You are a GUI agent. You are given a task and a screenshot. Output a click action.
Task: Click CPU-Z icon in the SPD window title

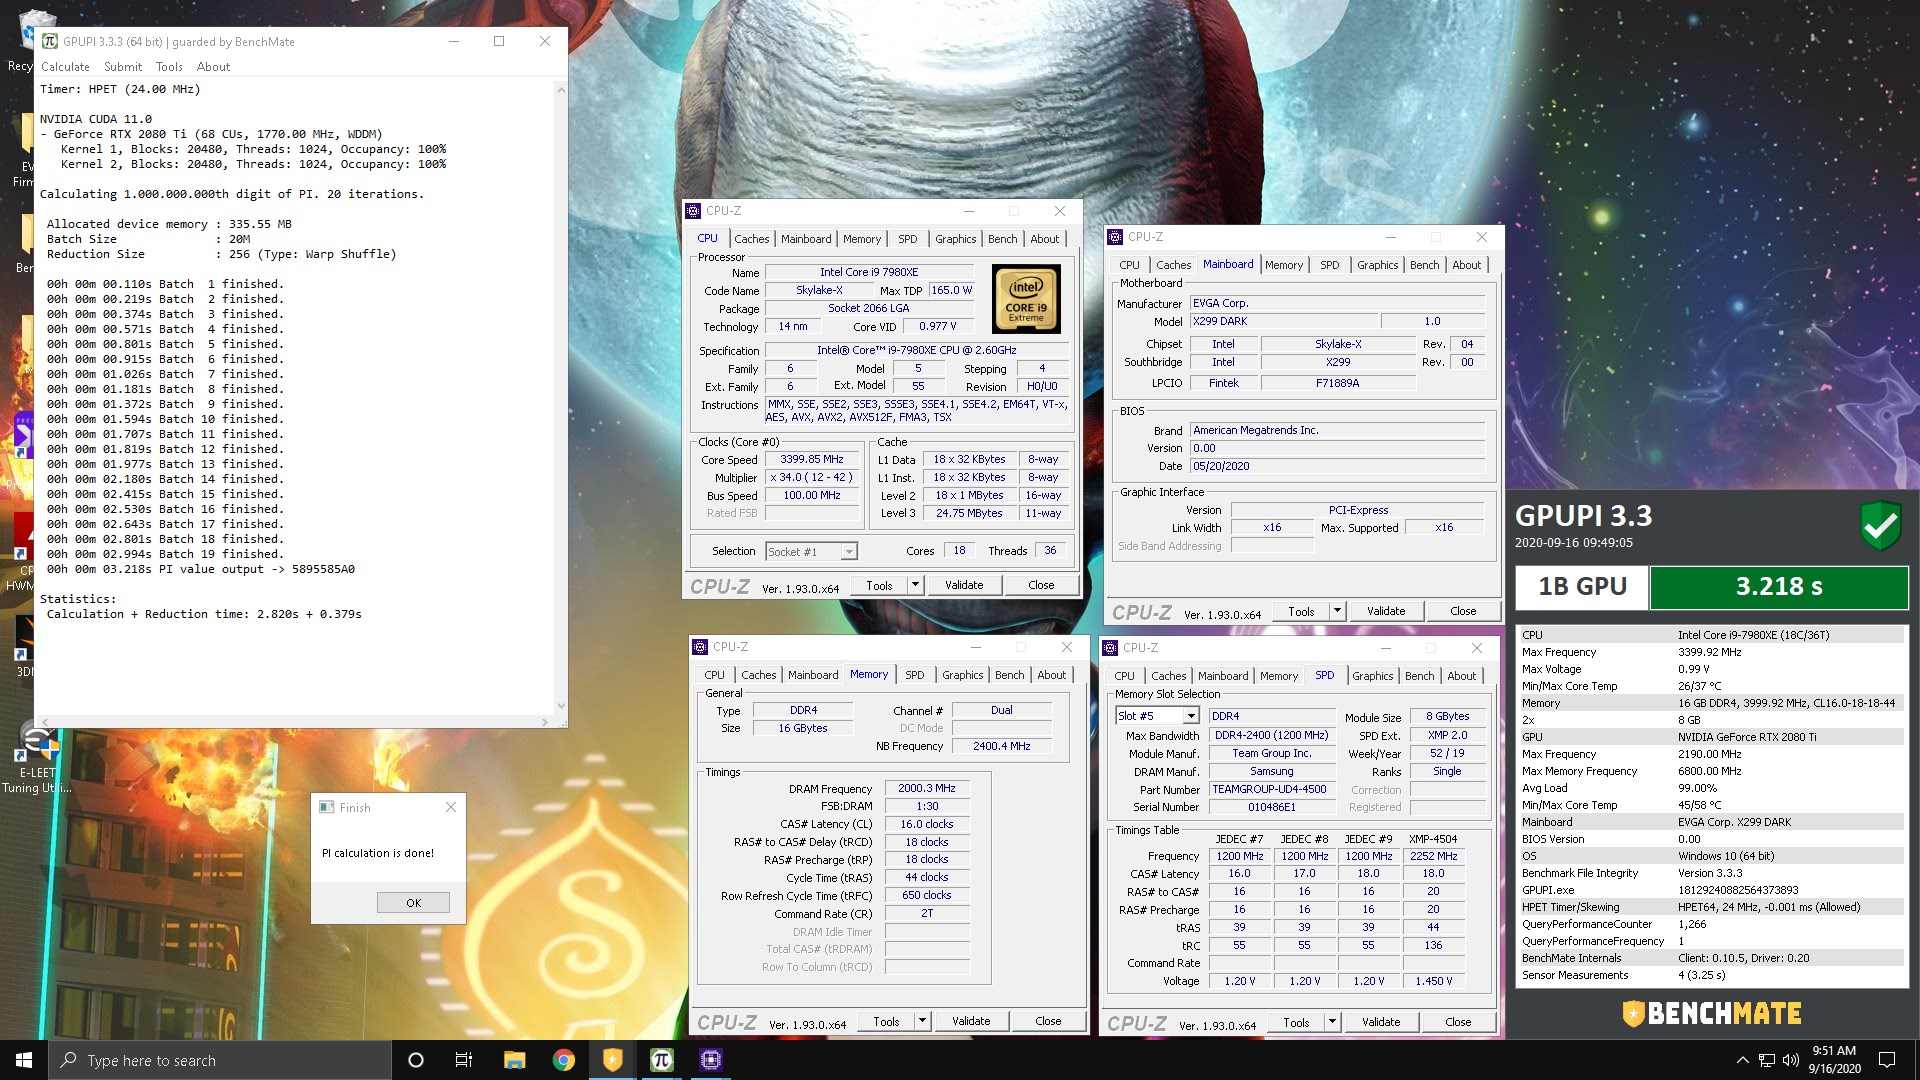tap(1110, 648)
